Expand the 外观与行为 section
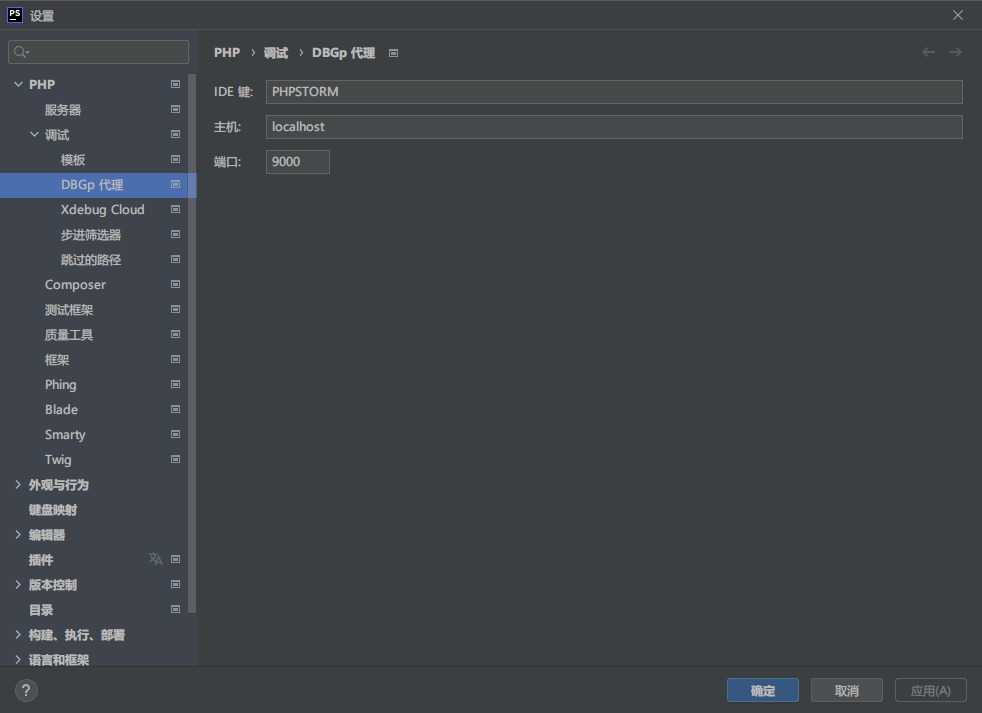This screenshot has width=982, height=713. point(18,484)
